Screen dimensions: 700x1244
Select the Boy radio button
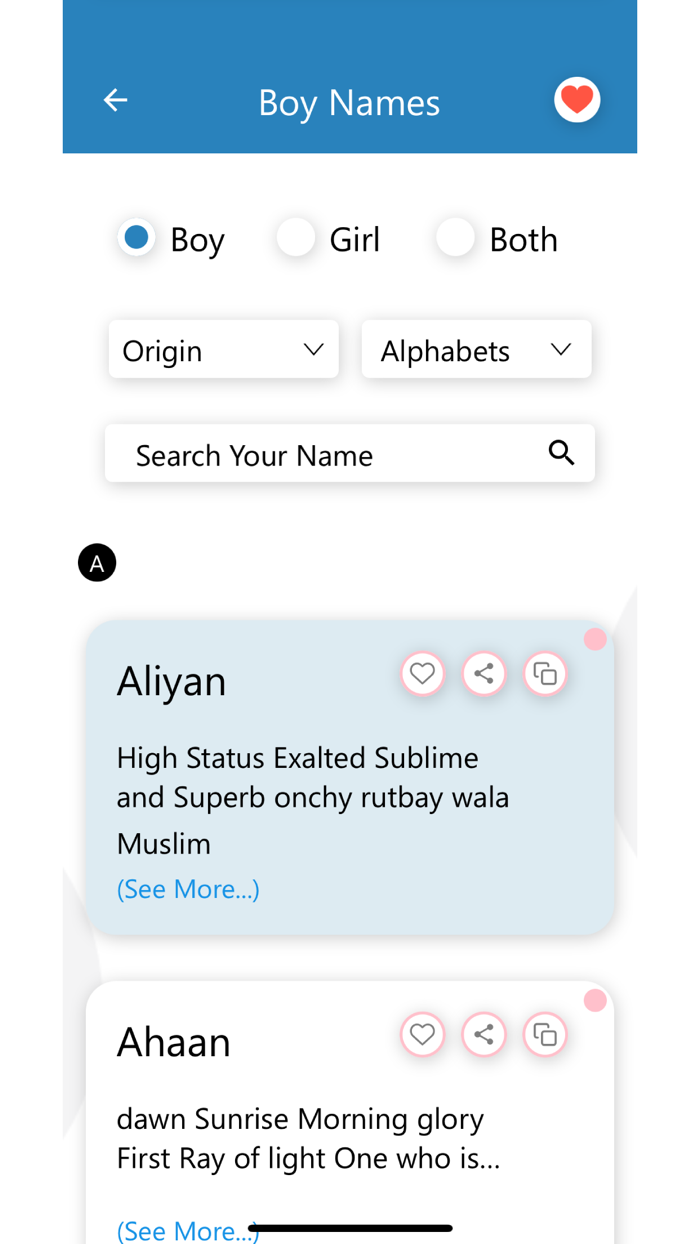136,237
